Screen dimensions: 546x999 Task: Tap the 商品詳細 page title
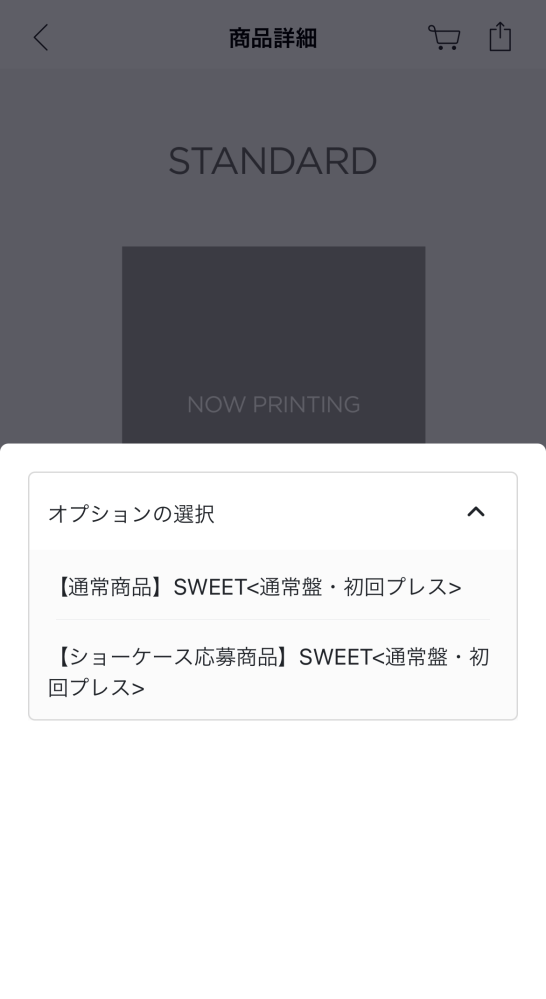[273, 38]
